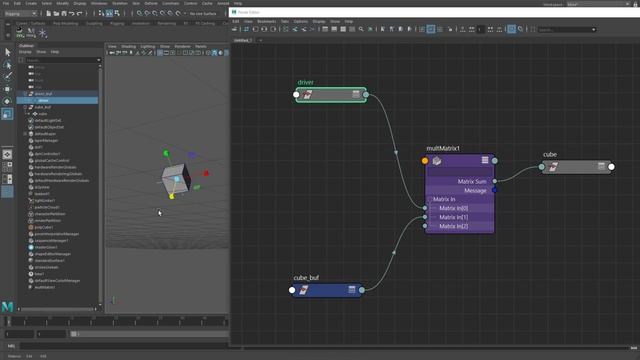640x360 pixels.
Task: Click the driver node output port
Action: click(x=366, y=95)
